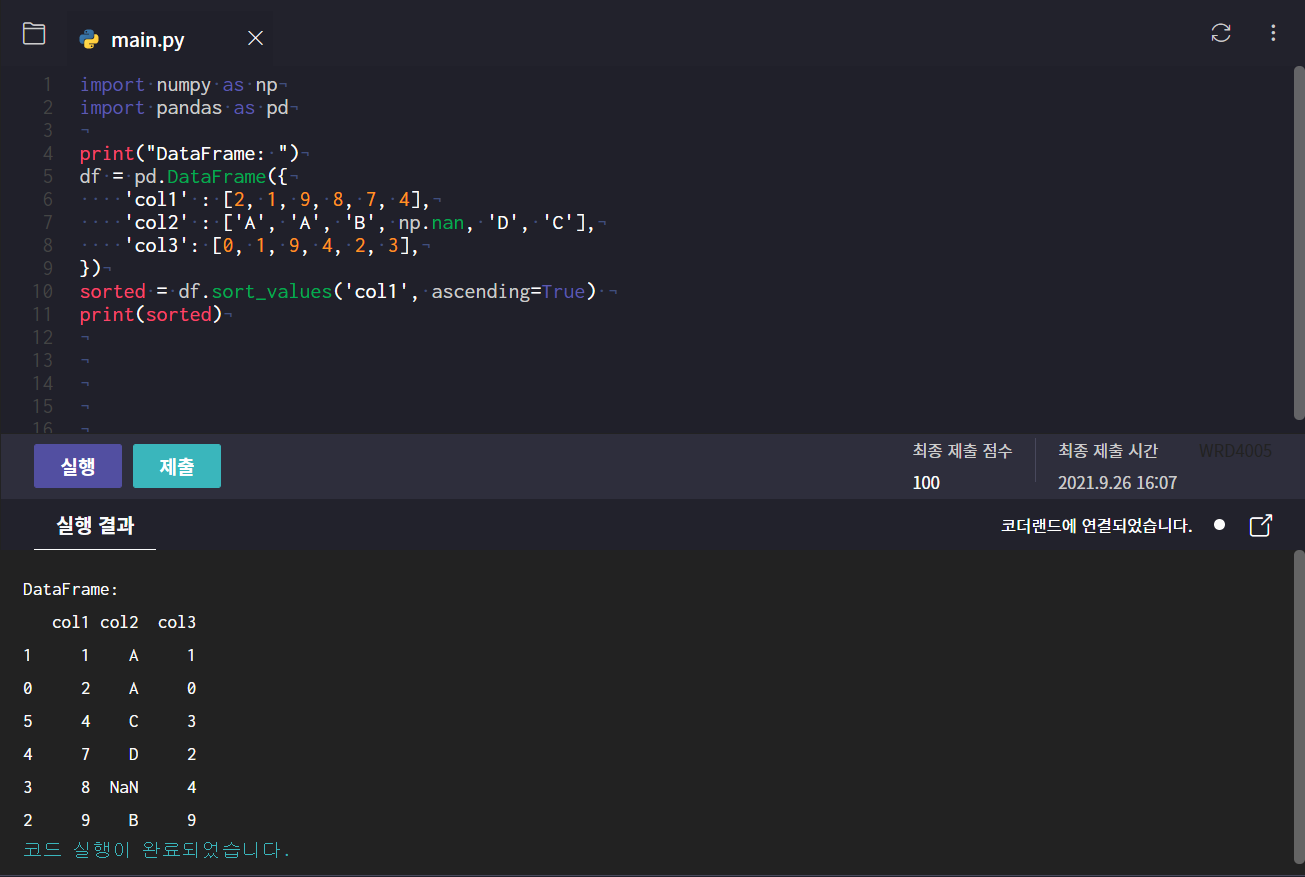Click the NaN value in output table
The height and width of the screenshot is (877, 1305).
click(124, 788)
